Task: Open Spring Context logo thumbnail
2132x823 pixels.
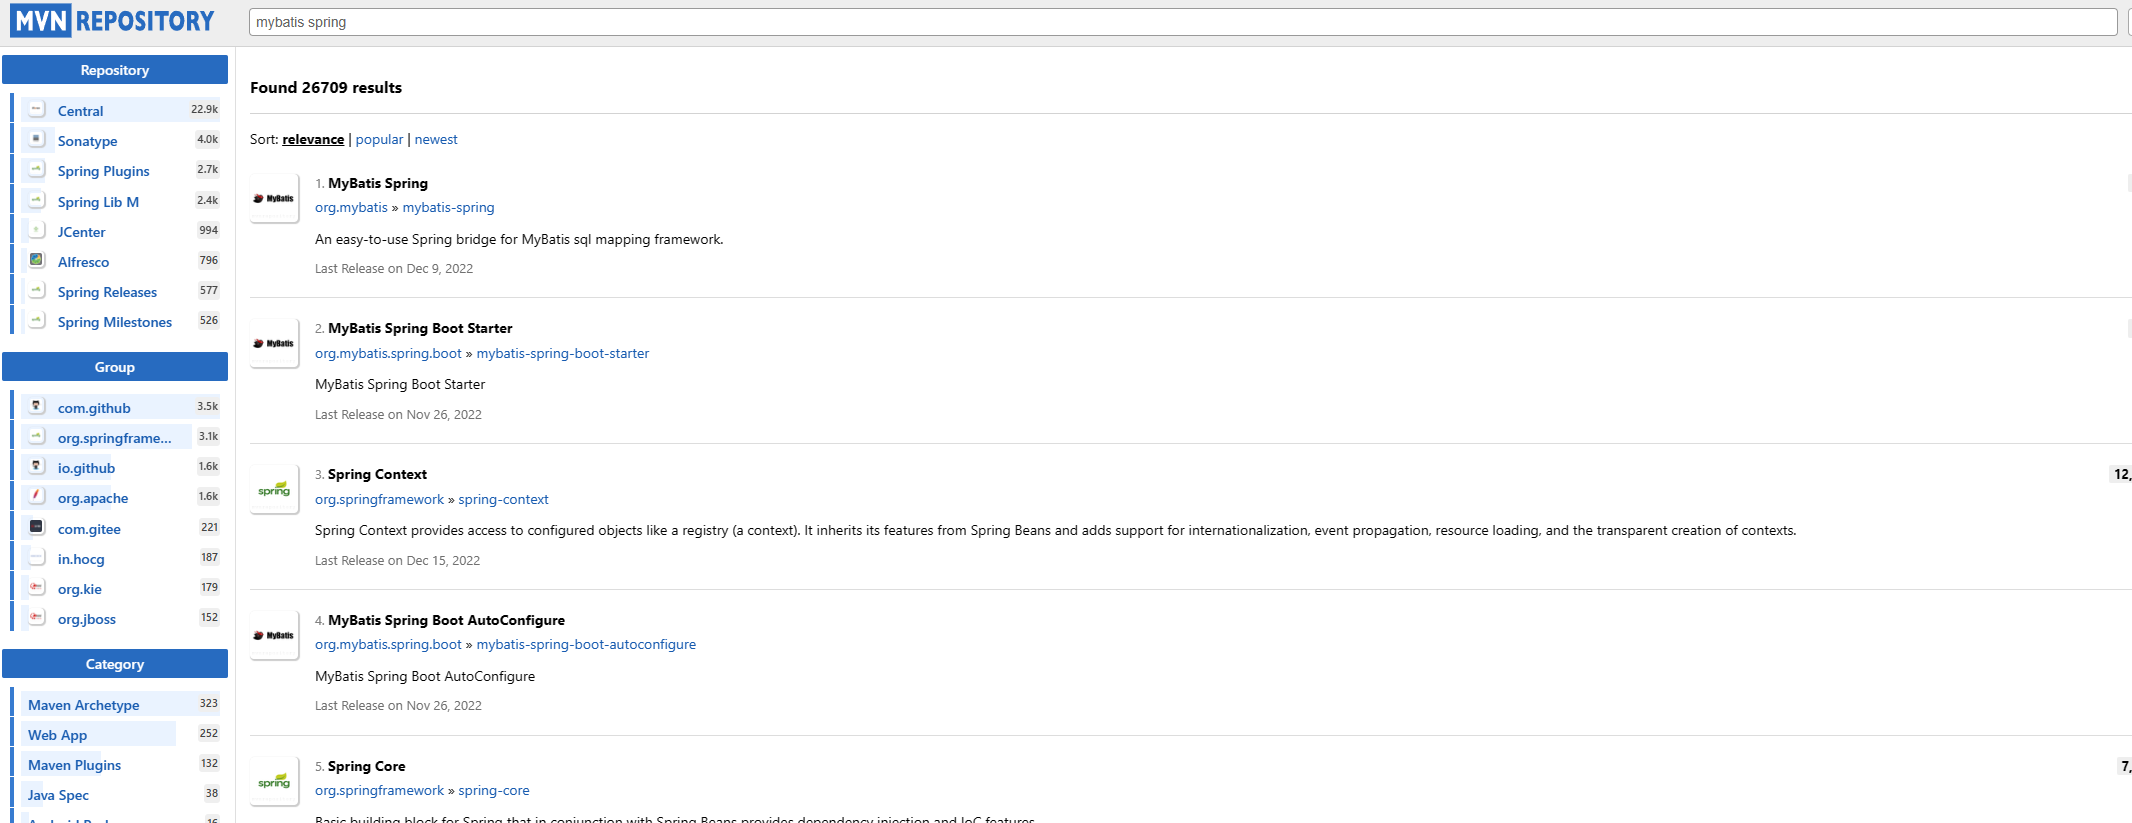Action: tap(274, 489)
